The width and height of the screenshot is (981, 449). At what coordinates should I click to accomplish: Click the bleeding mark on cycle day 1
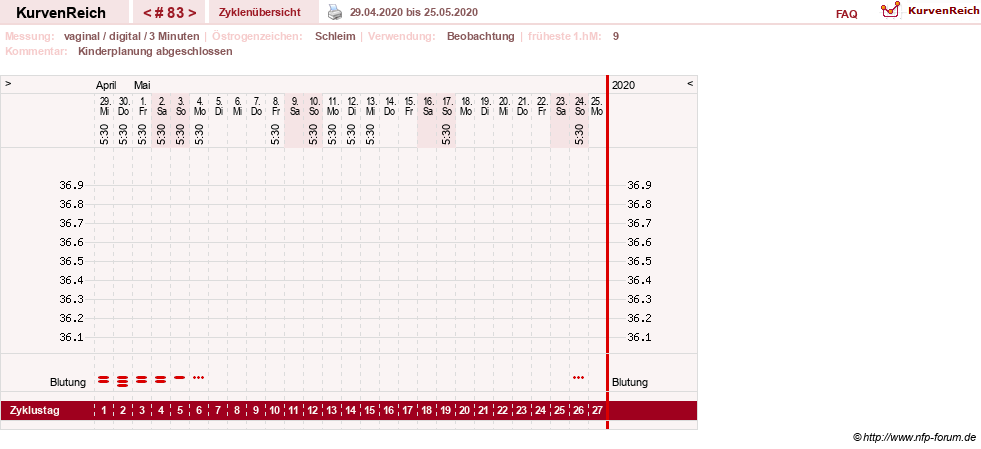104,379
